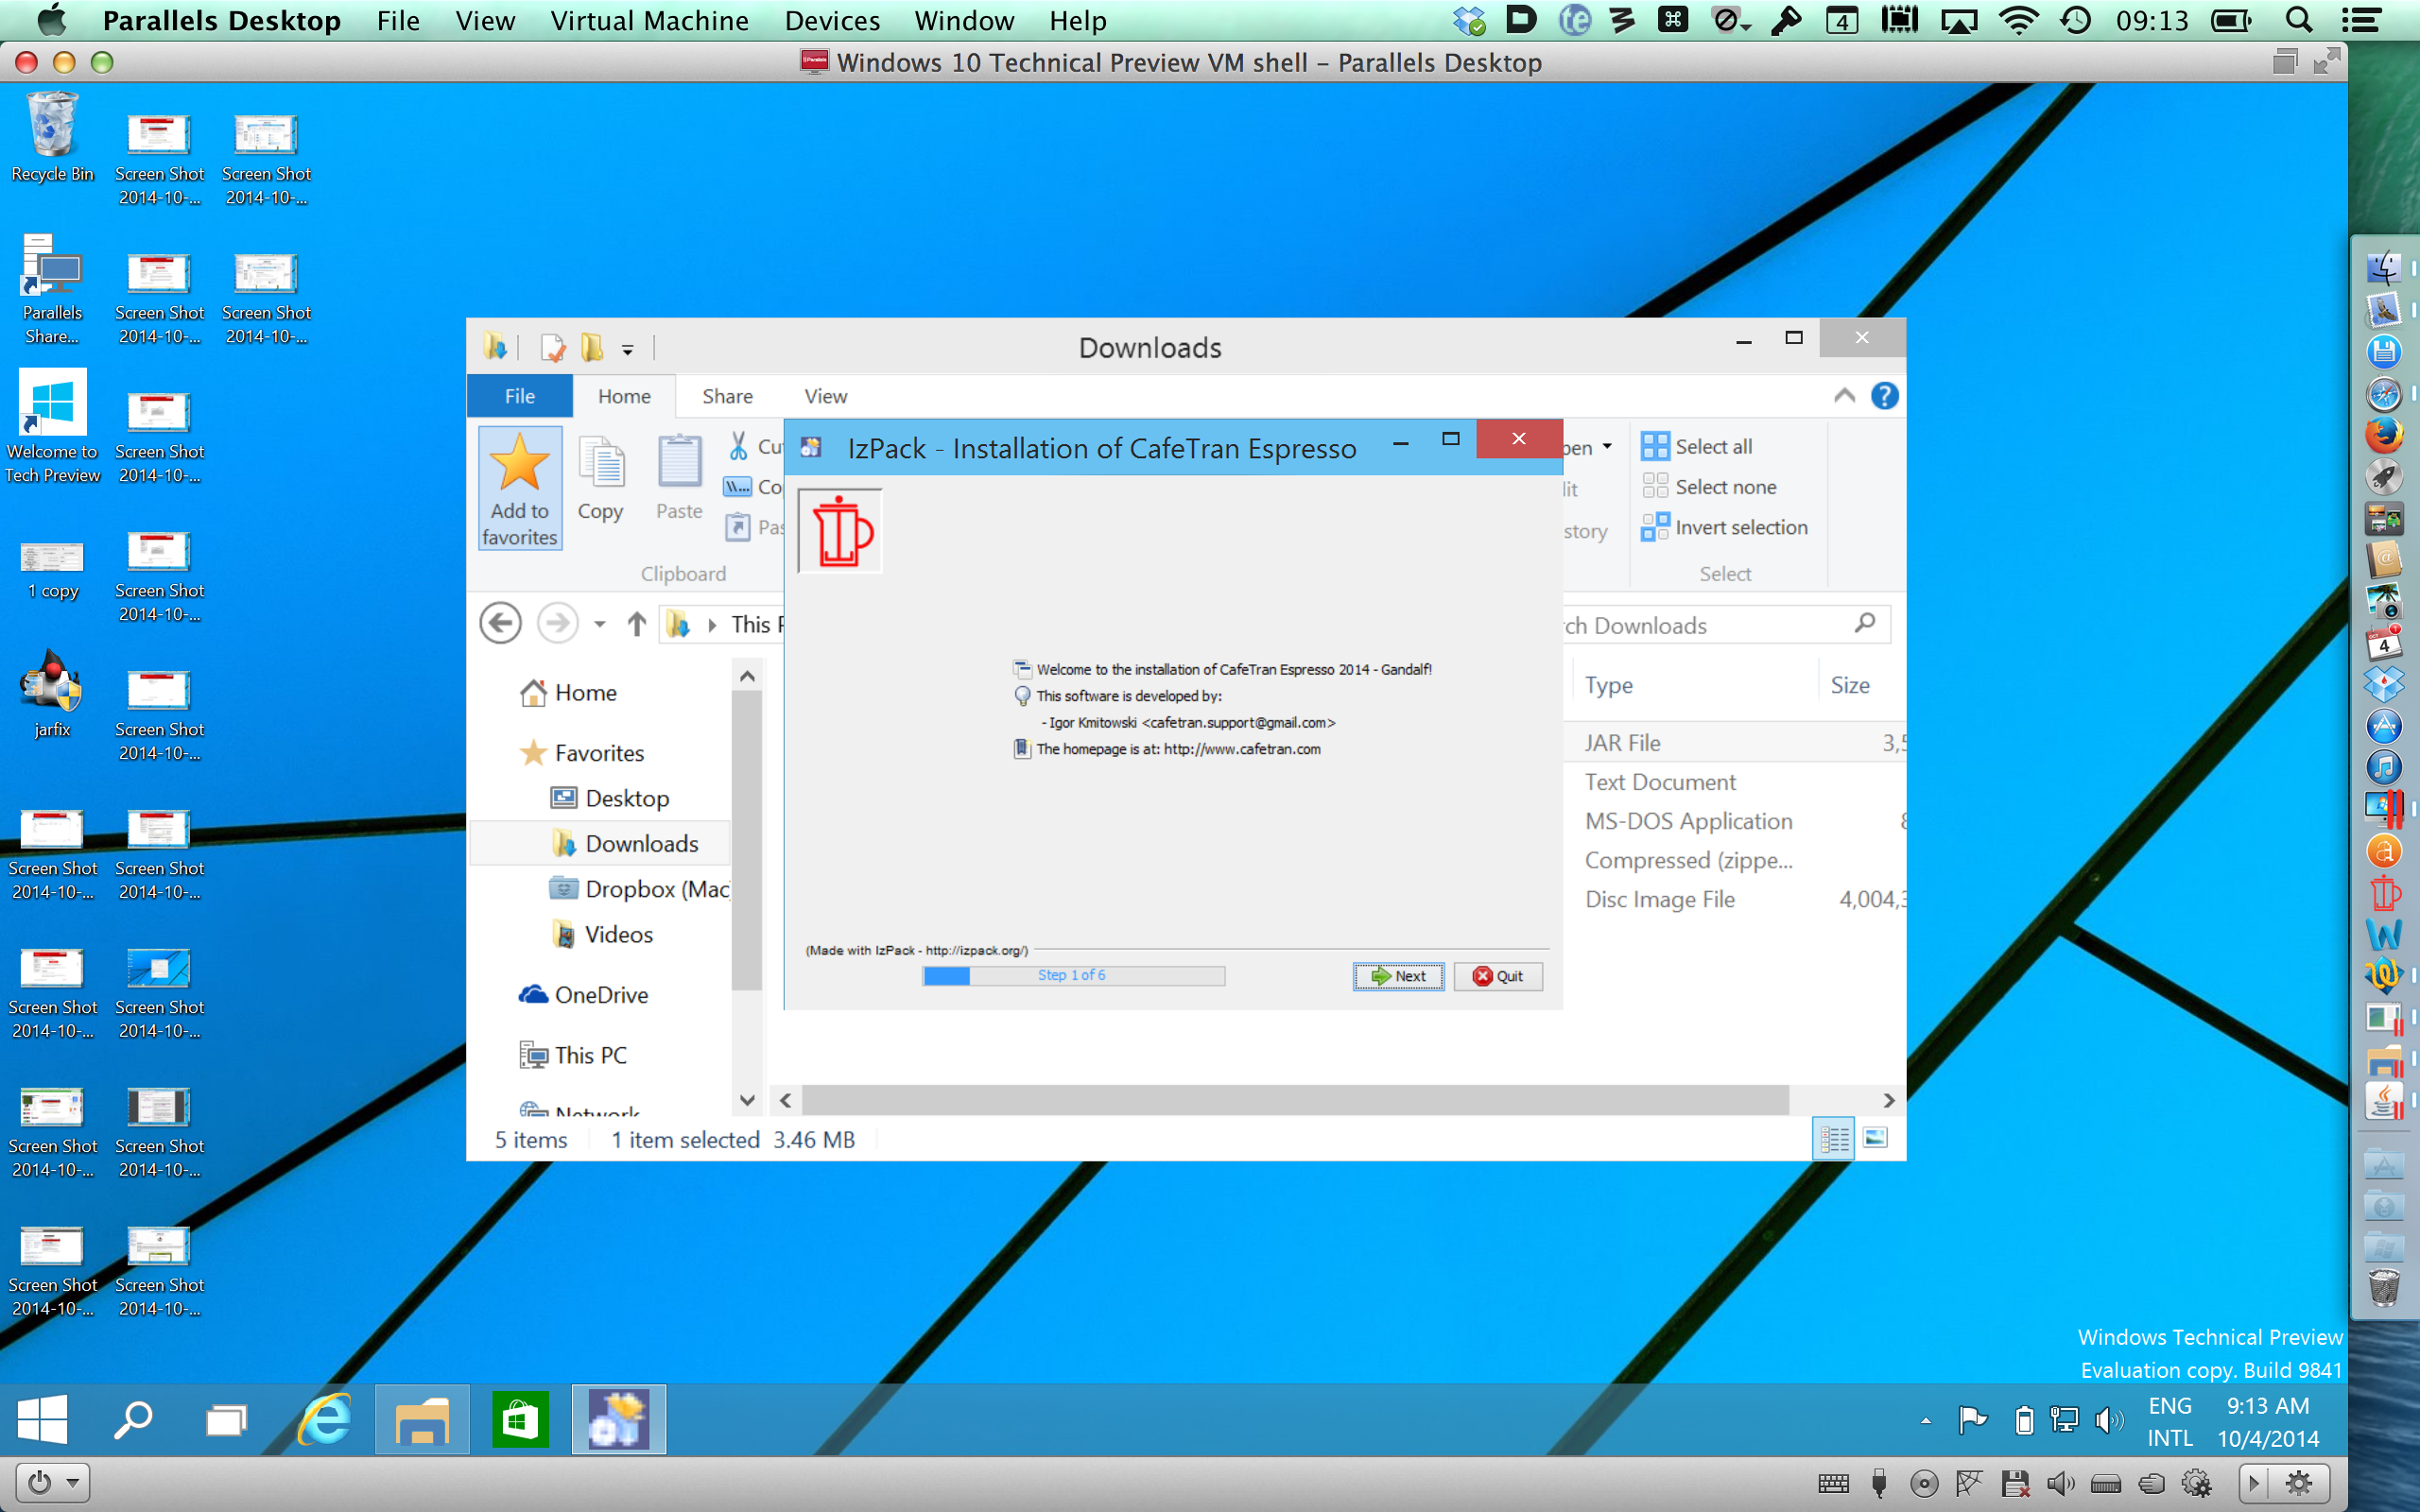Collapse the Explorer ribbon chevron
This screenshot has height=1512, width=2420.
pos(1844,396)
